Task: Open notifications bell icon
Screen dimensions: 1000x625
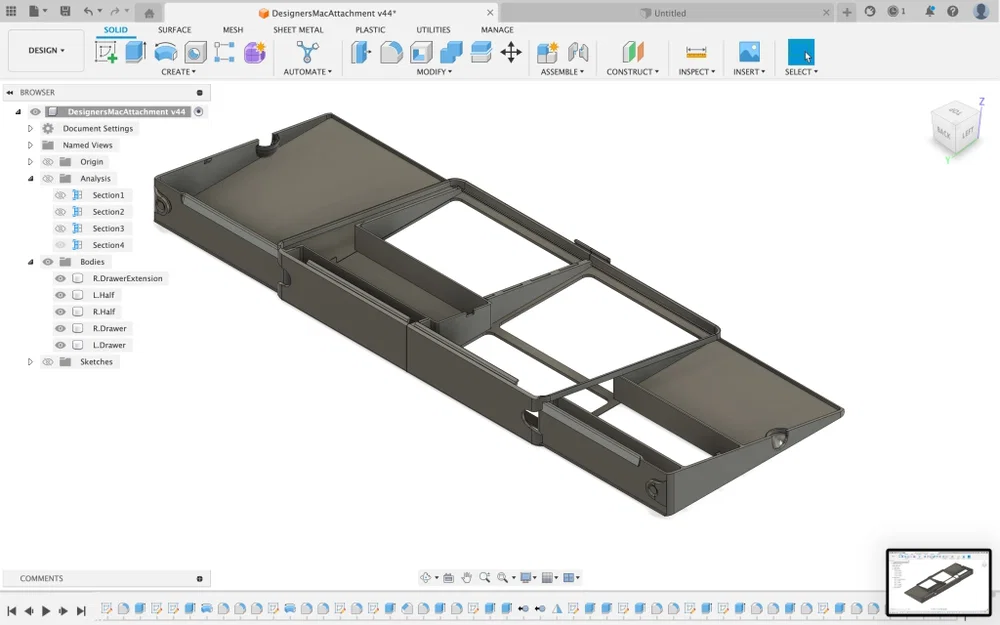Action: [x=930, y=11]
